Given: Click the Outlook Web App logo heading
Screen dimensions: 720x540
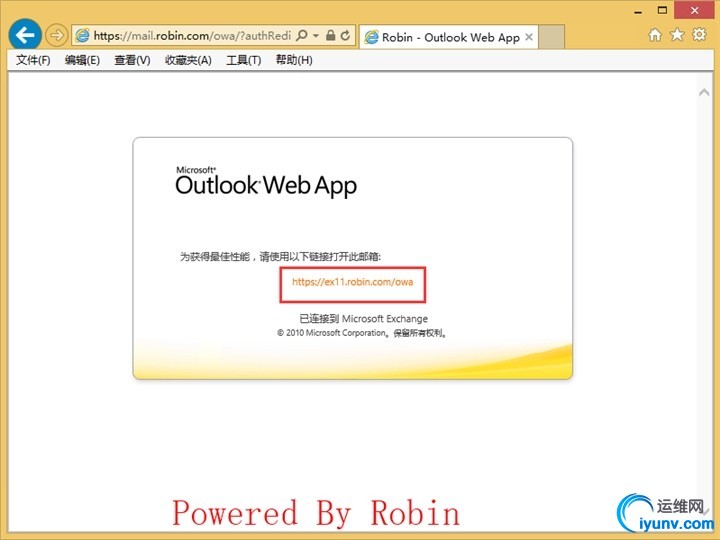Looking at the screenshot, I should pyautogui.click(x=266, y=182).
